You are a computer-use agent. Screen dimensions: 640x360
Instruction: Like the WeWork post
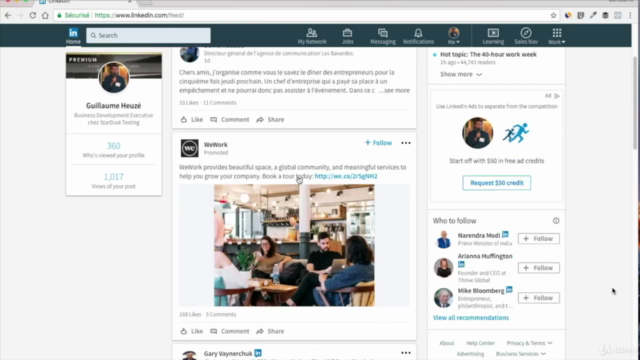point(192,331)
